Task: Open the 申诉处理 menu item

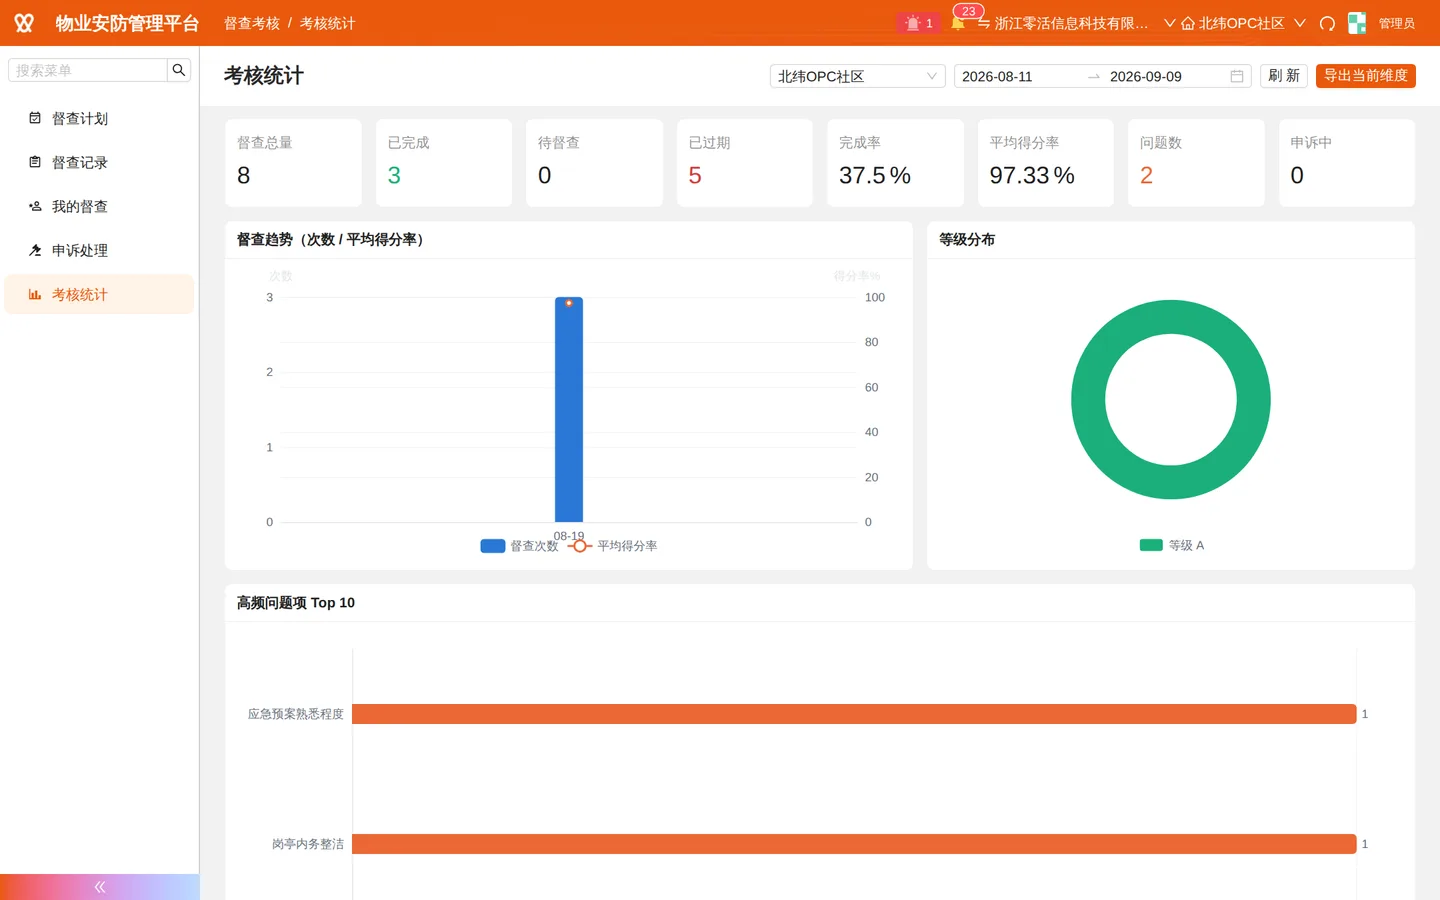Action: pyautogui.click(x=99, y=250)
